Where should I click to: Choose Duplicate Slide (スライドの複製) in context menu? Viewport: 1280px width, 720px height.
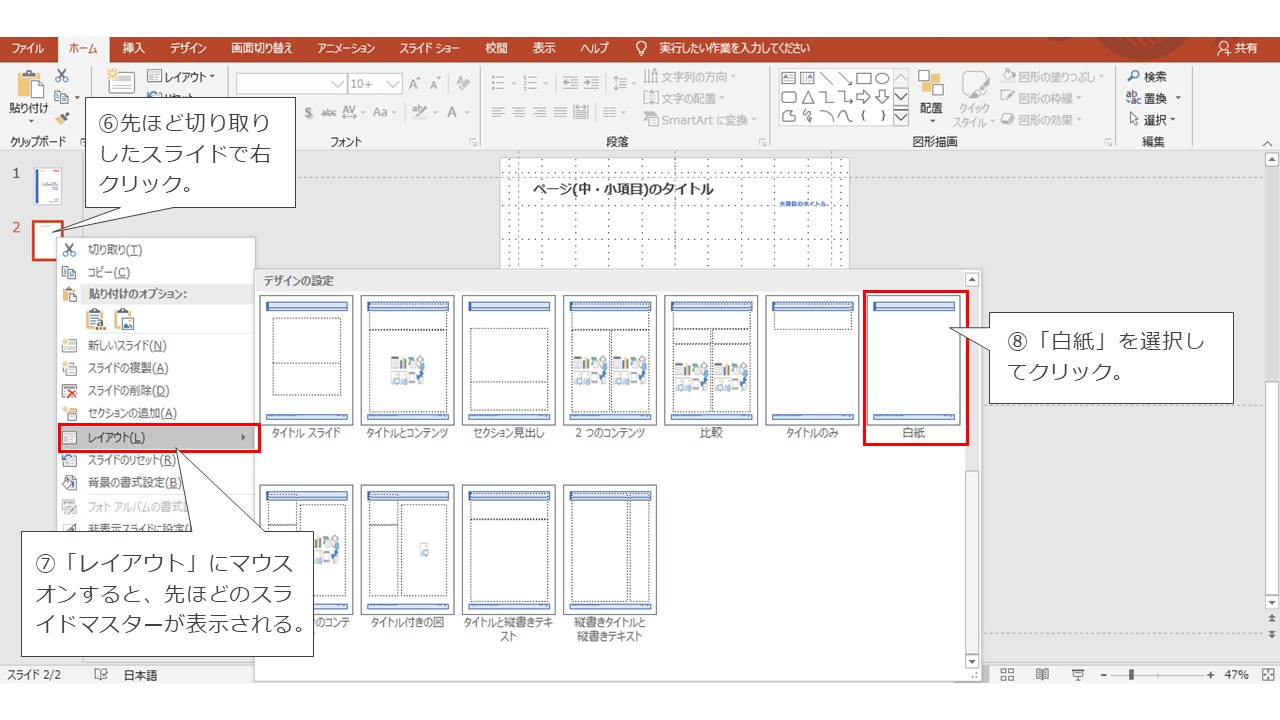156,368
